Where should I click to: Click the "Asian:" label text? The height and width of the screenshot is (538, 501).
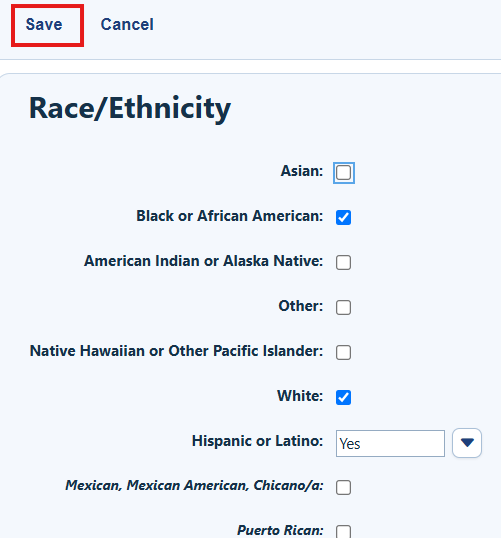302,171
